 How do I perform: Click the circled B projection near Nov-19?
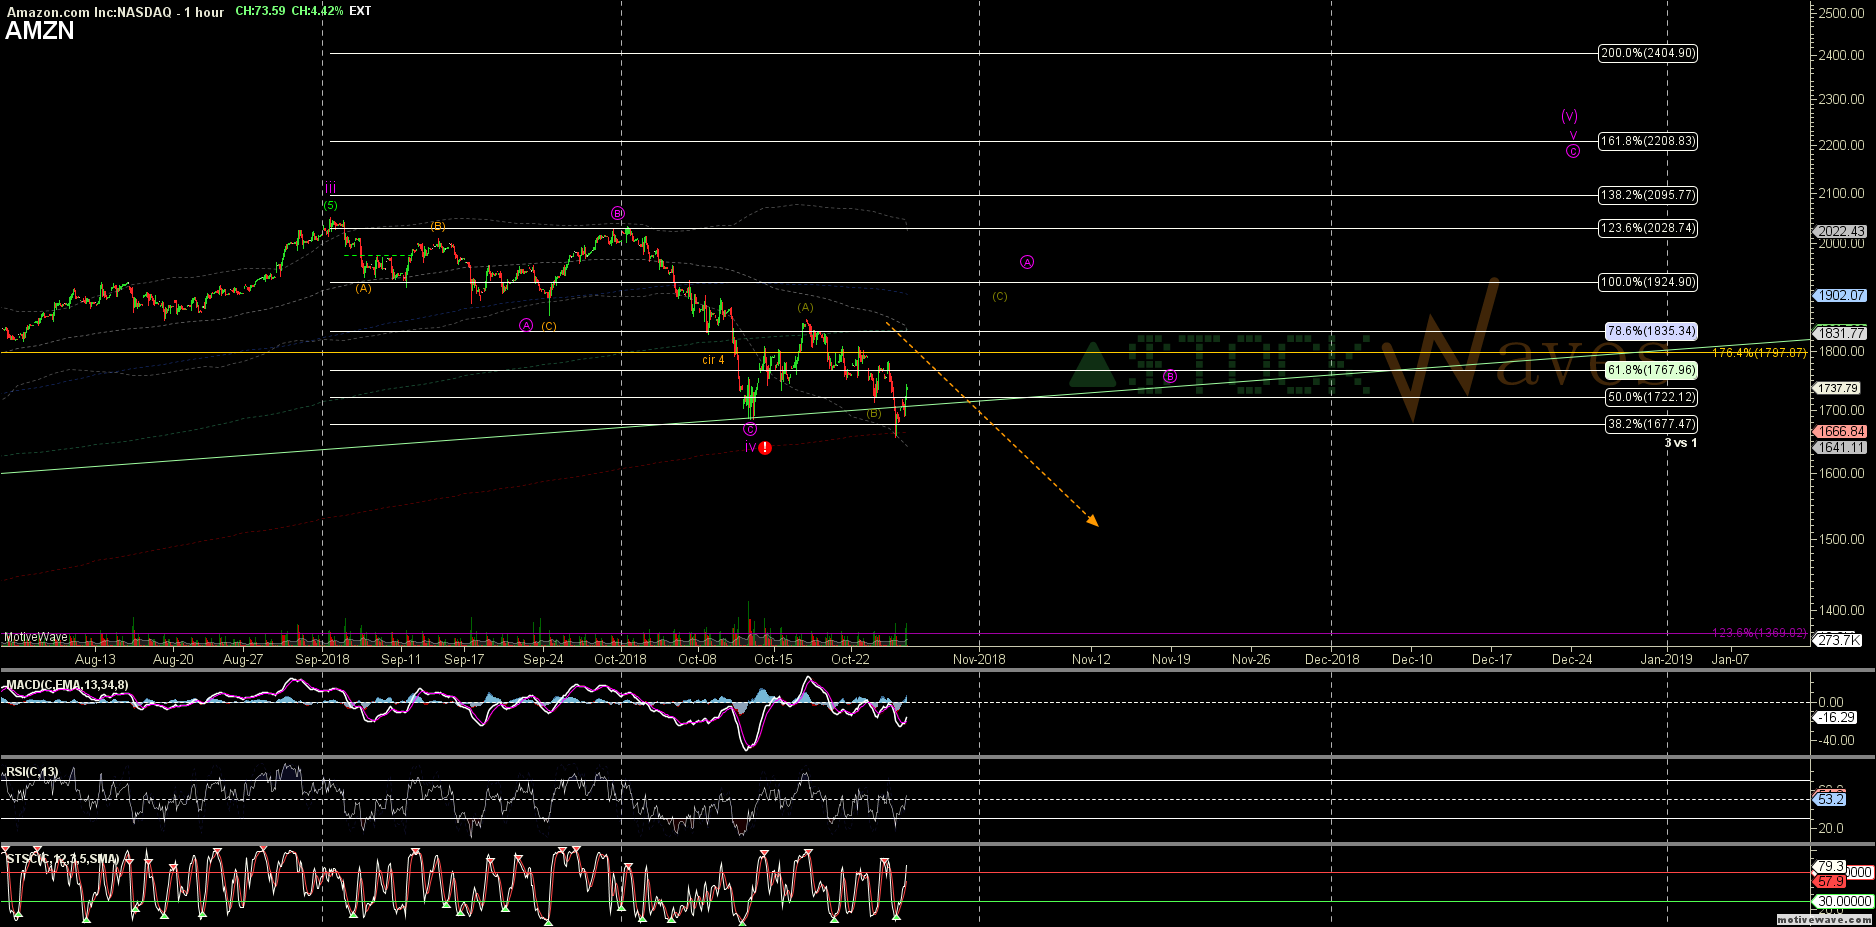point(1170,376)
